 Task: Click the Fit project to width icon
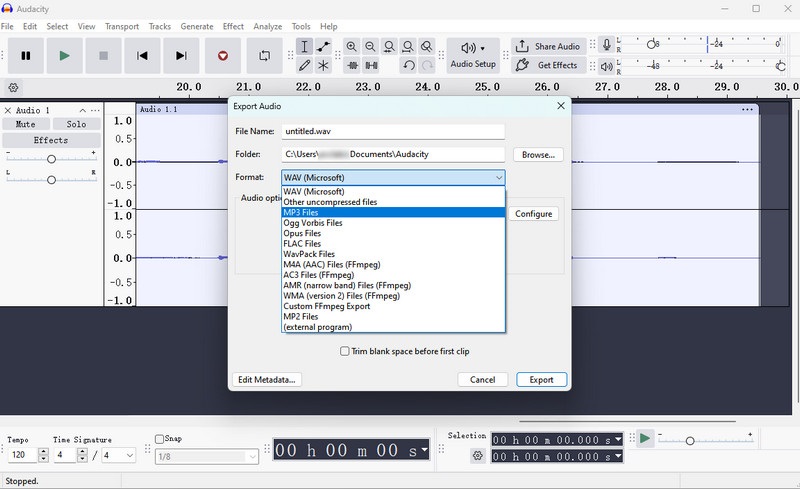pos(408,46)
